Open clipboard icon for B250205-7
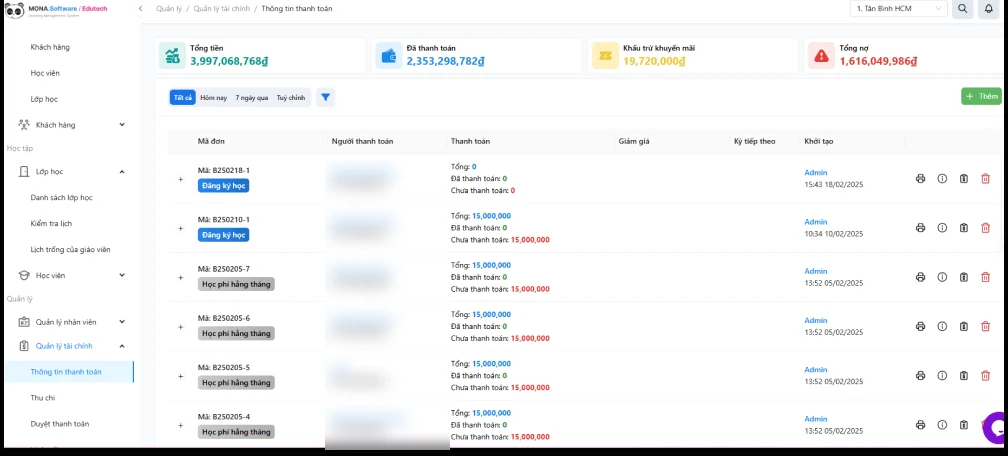The height and width of the screenshot is (456, 1008). pyautogui.click(x=964, y=277)
